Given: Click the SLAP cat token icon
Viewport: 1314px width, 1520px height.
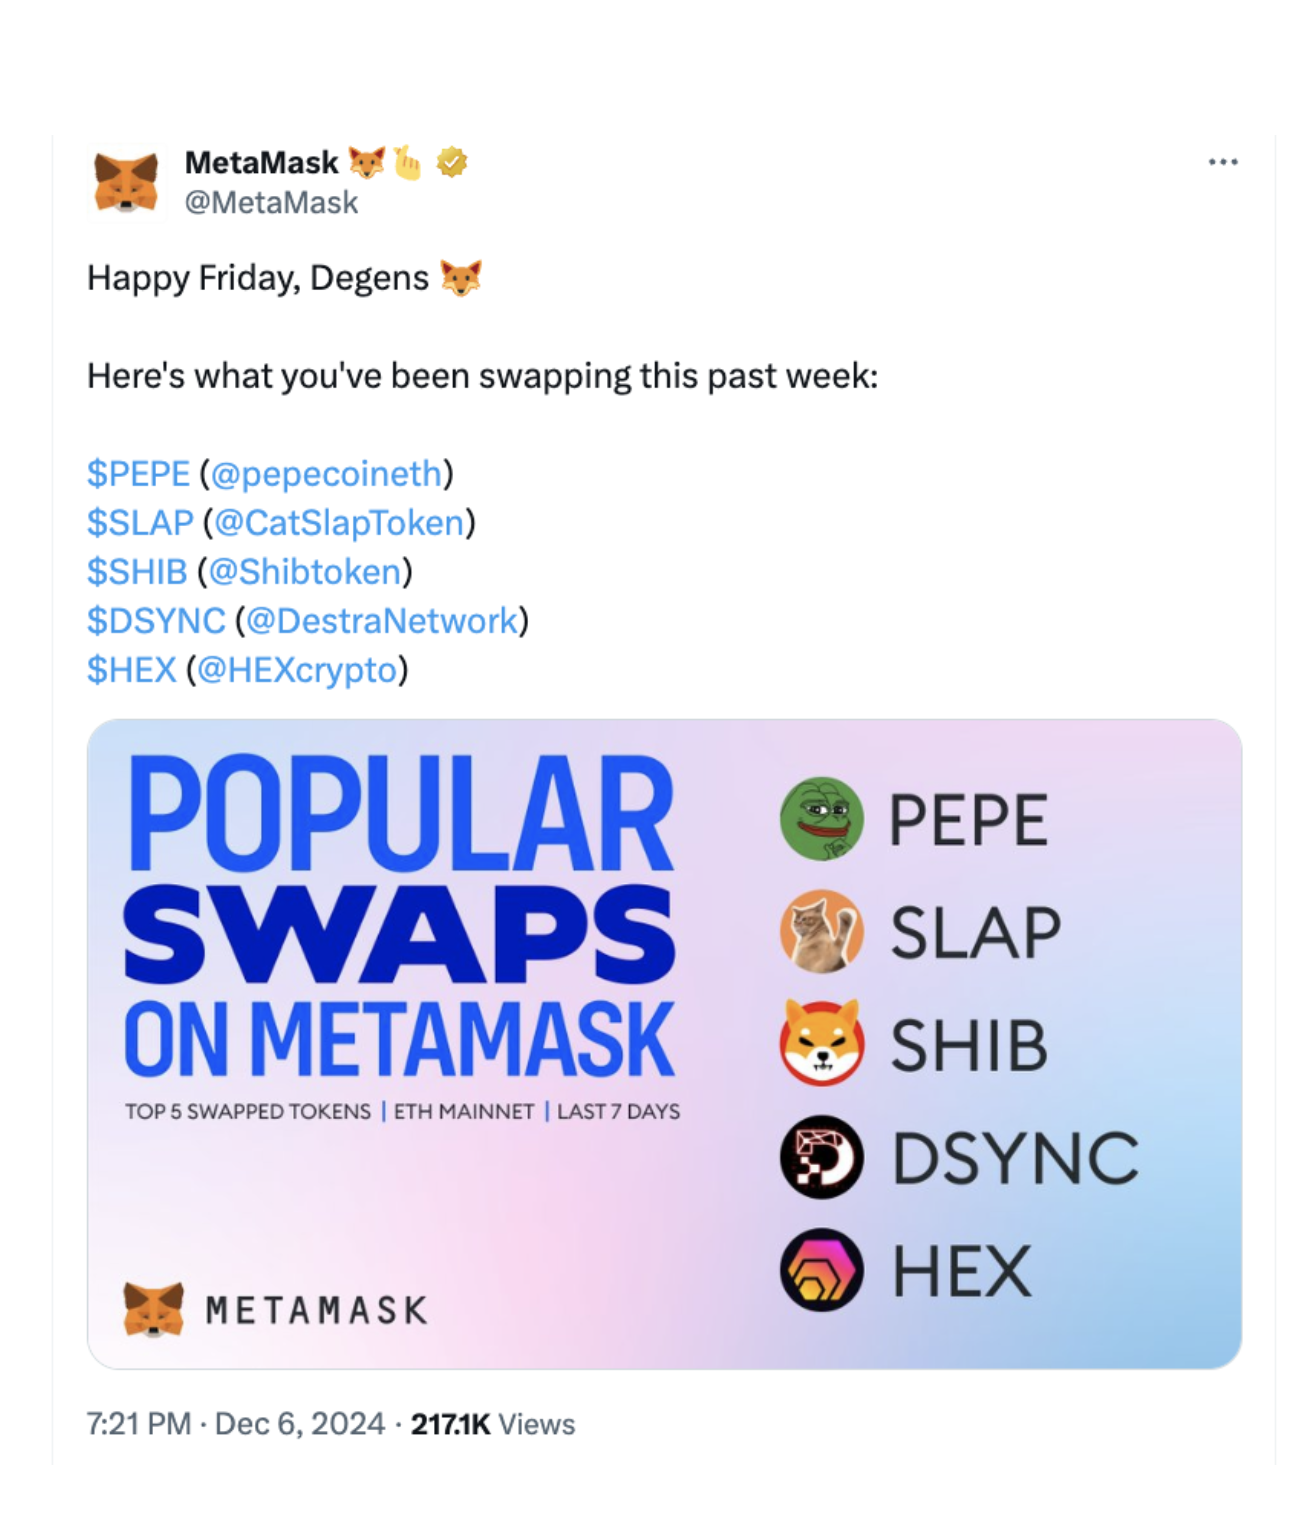Looking at the screenshot, I should 822,932.
